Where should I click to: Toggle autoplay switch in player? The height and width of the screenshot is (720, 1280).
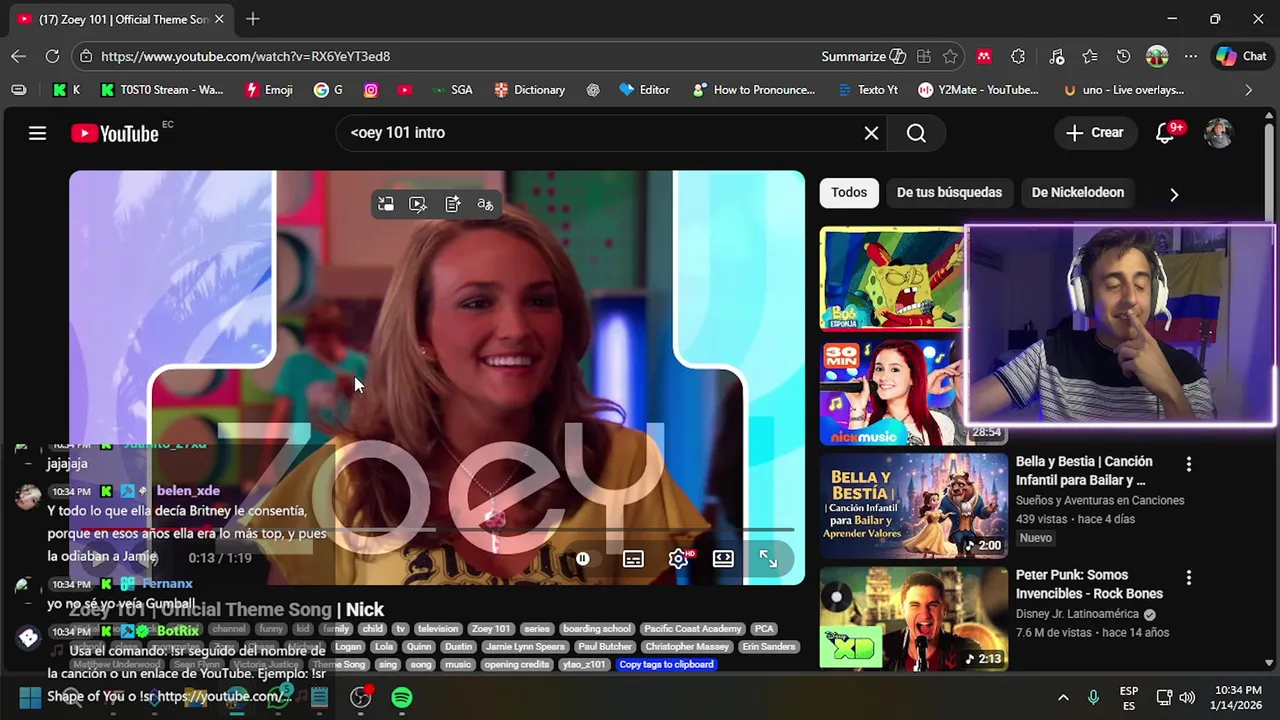click(583, 559)
